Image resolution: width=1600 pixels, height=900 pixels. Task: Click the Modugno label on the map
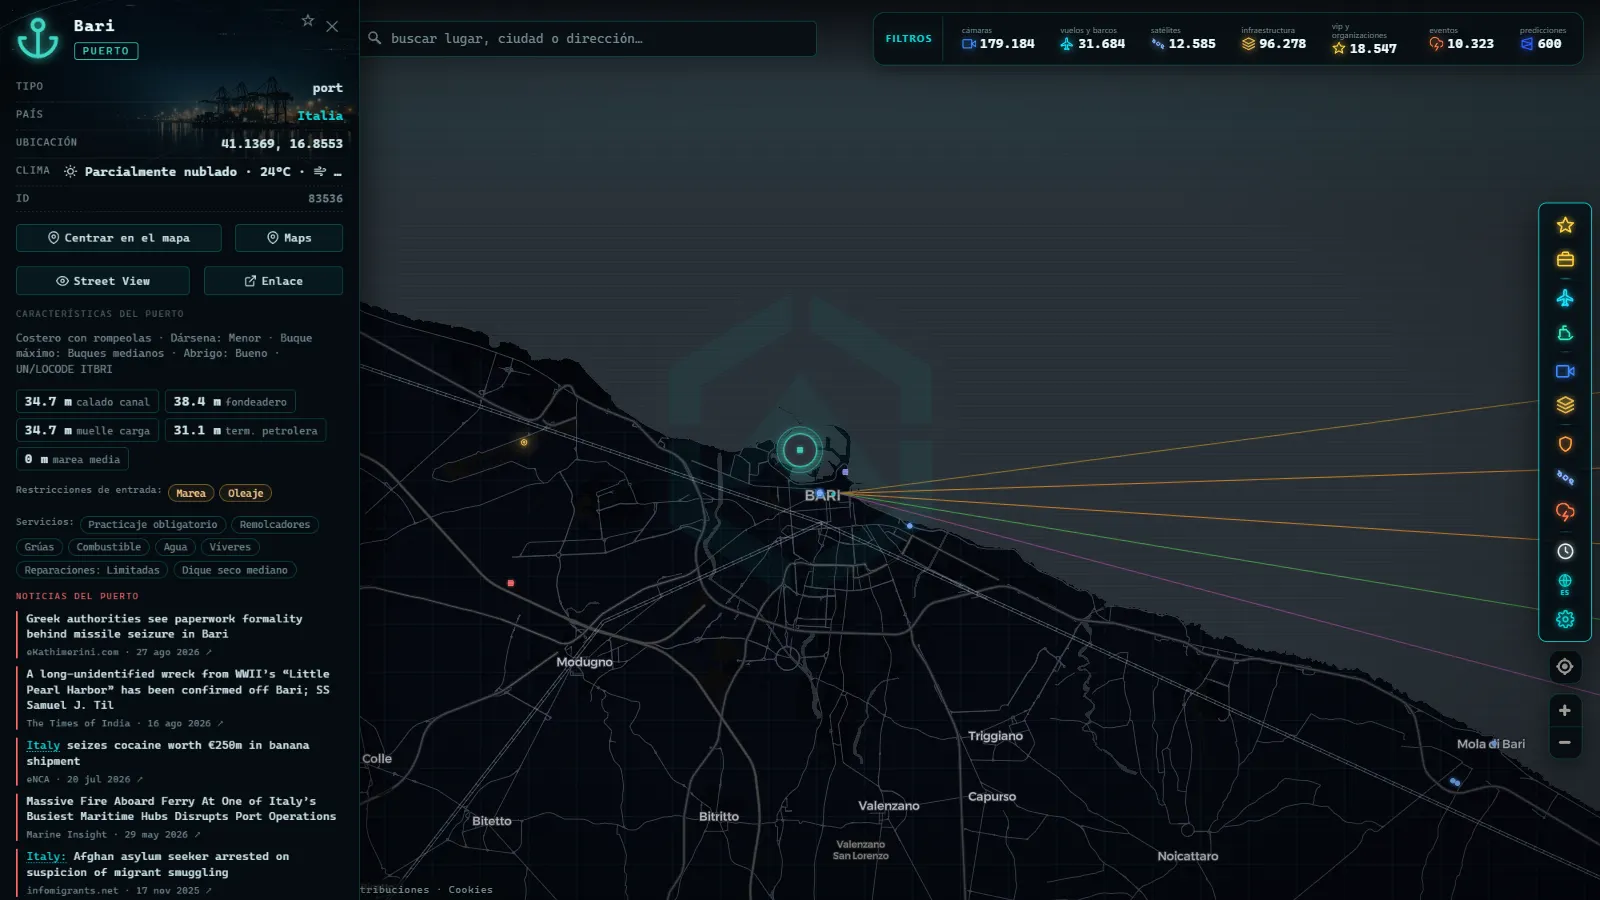coord(584,662)
